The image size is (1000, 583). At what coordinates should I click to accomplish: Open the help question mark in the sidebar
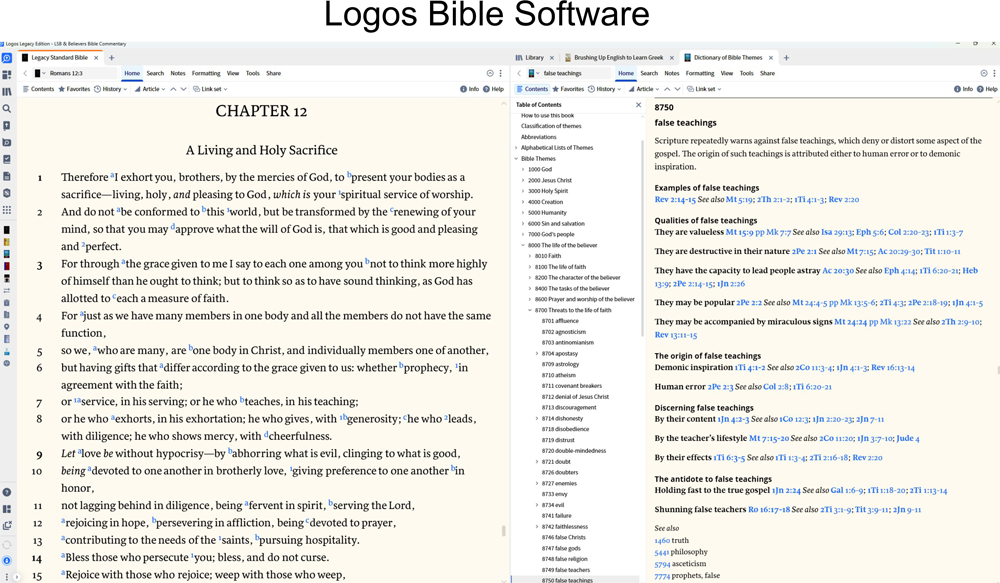click(7, 492)
